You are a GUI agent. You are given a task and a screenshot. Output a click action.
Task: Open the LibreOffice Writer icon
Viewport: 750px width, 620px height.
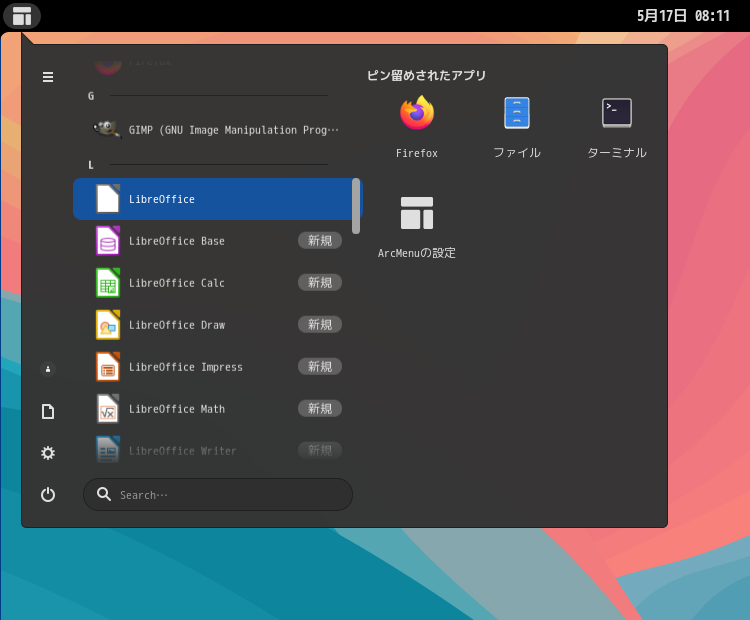click(108, 450)
